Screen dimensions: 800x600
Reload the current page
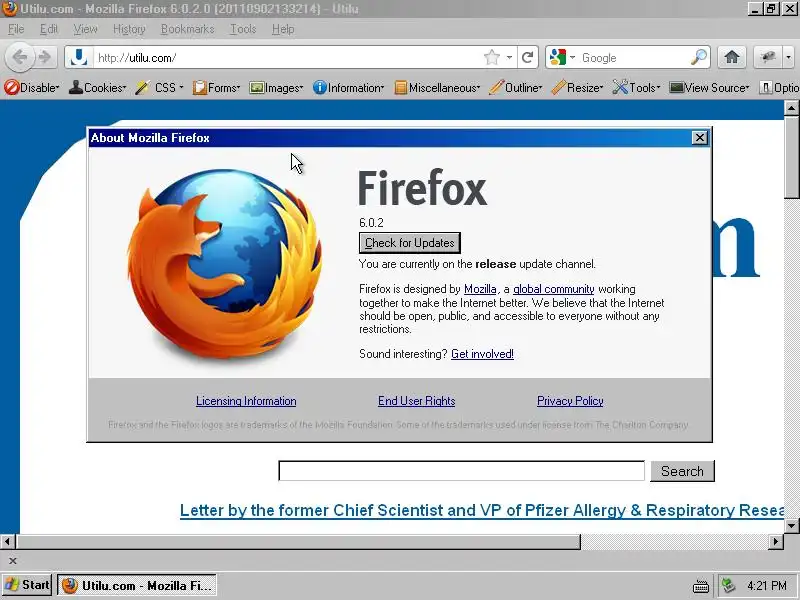[x=528, y=57]
